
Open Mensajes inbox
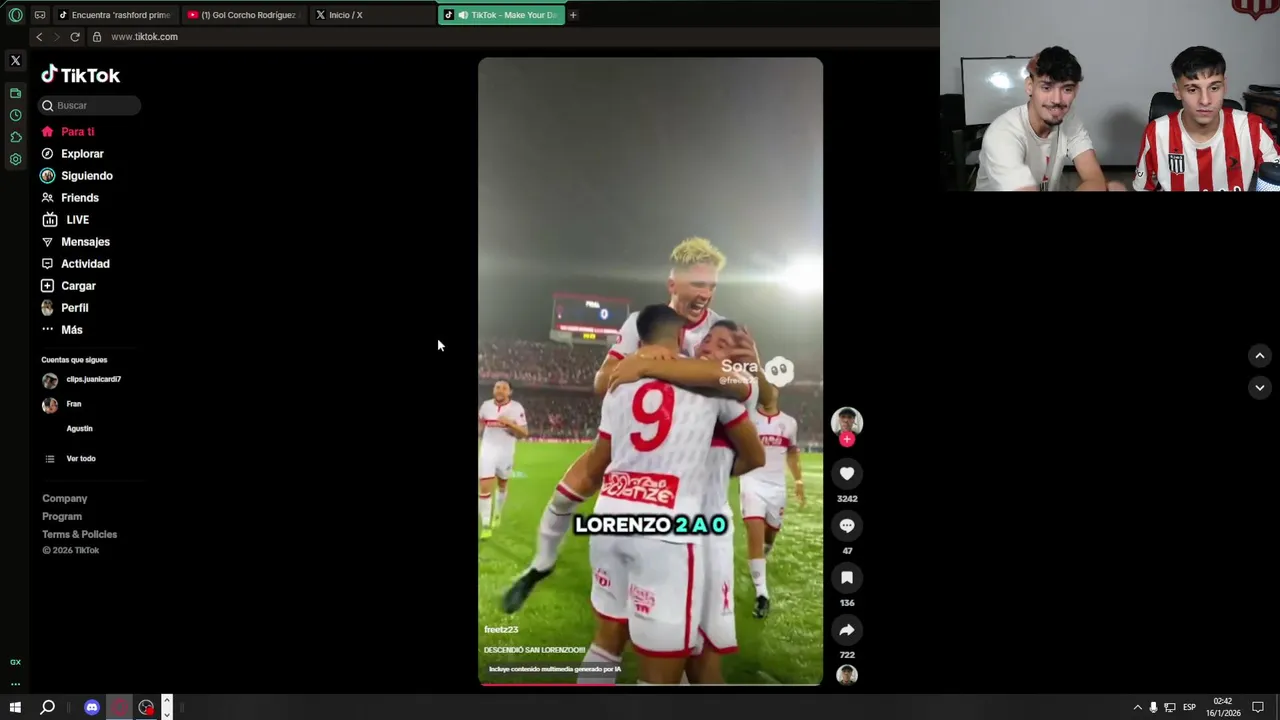(x=76, y=242)
